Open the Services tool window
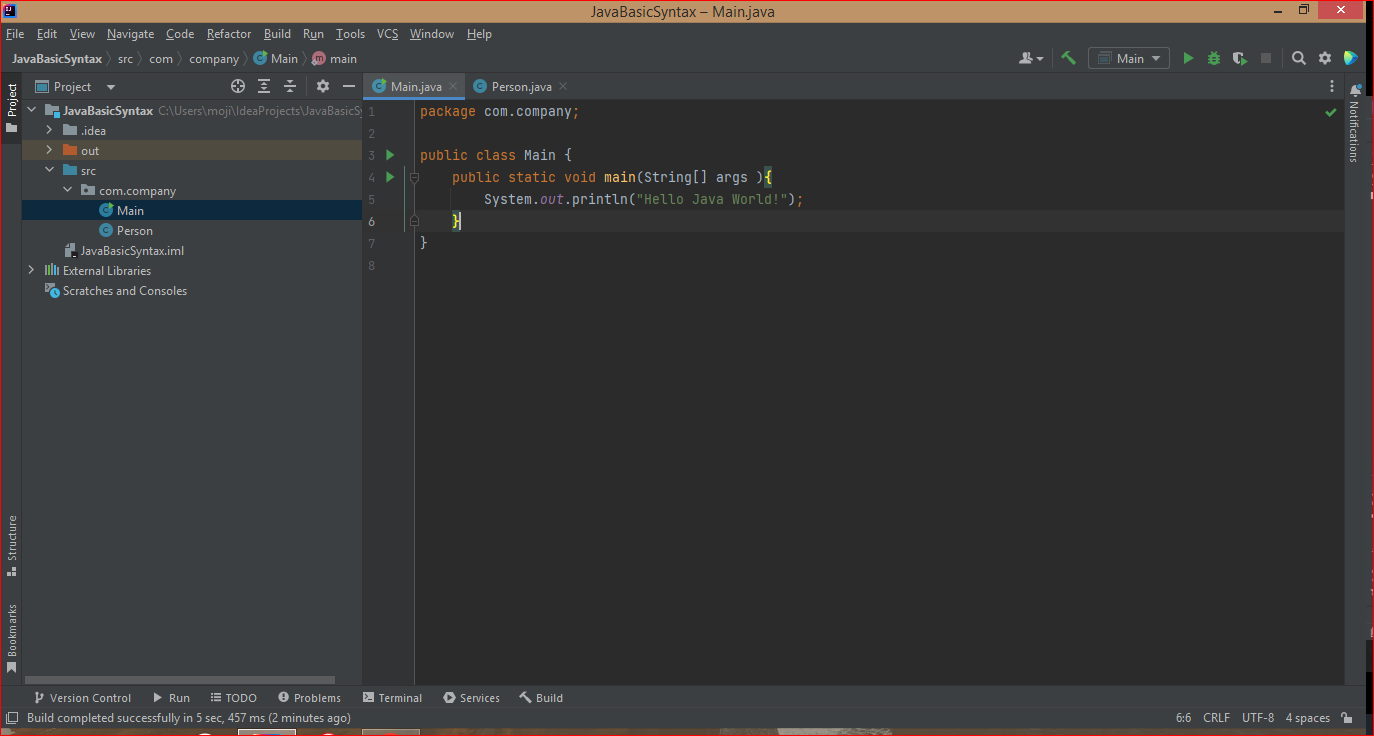This screenshot has height=736, width=1374. (471, 698)
